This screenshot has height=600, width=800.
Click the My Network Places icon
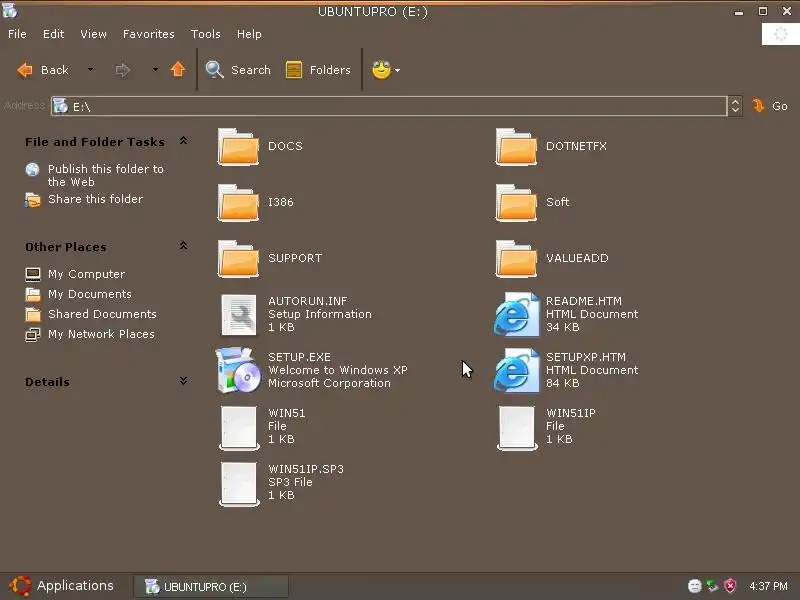(33, 334)
